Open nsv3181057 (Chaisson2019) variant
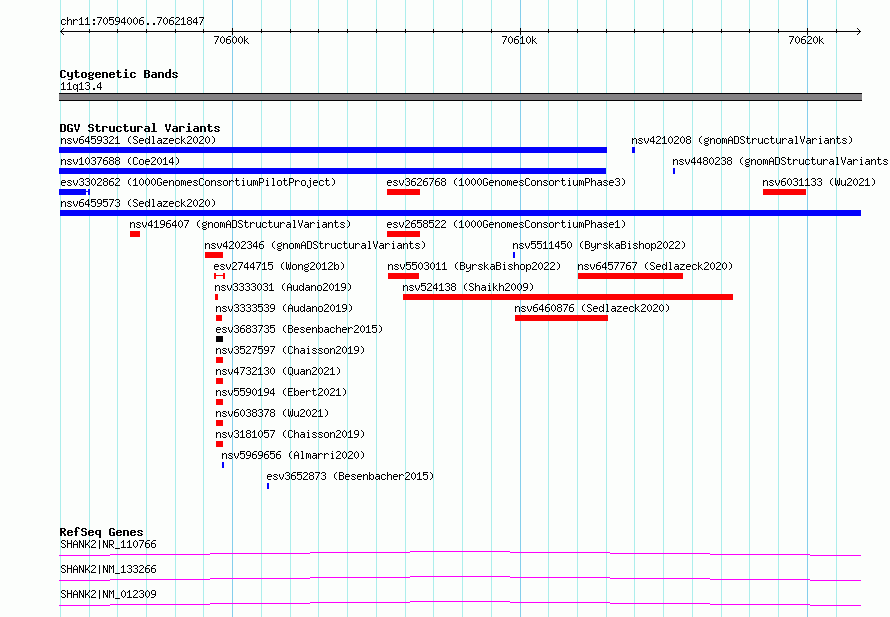 [290, 434]
